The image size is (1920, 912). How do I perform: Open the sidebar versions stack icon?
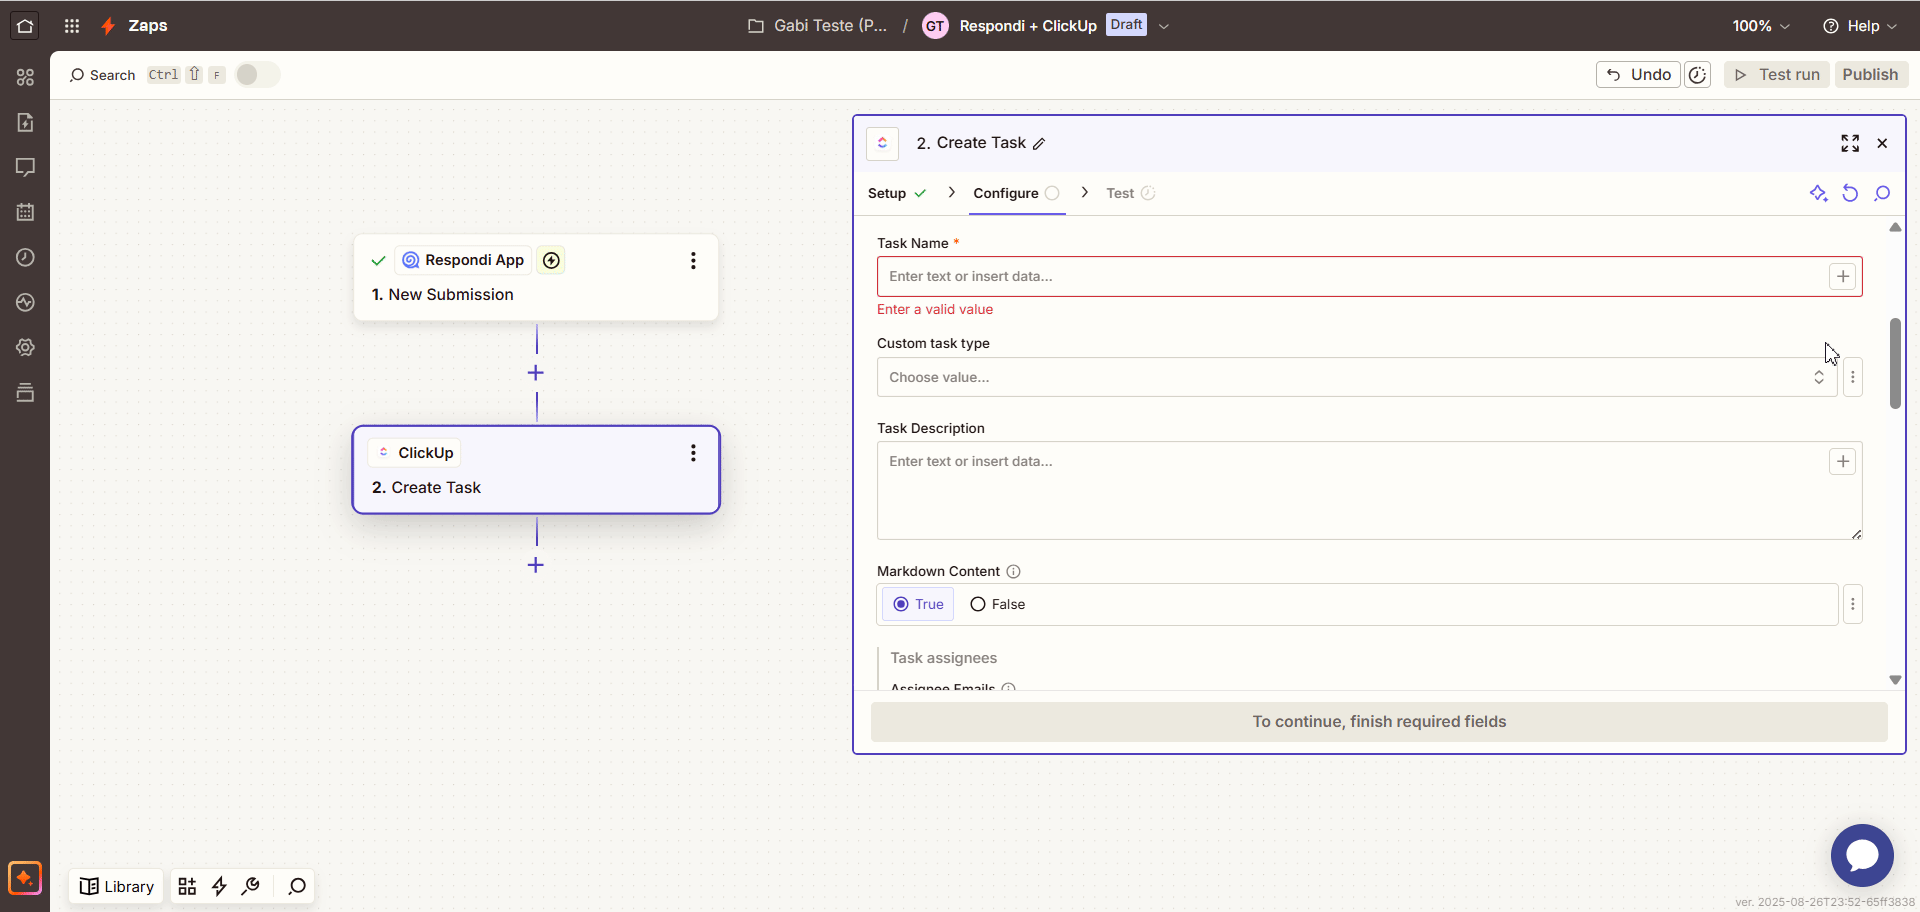click(25, 392)
